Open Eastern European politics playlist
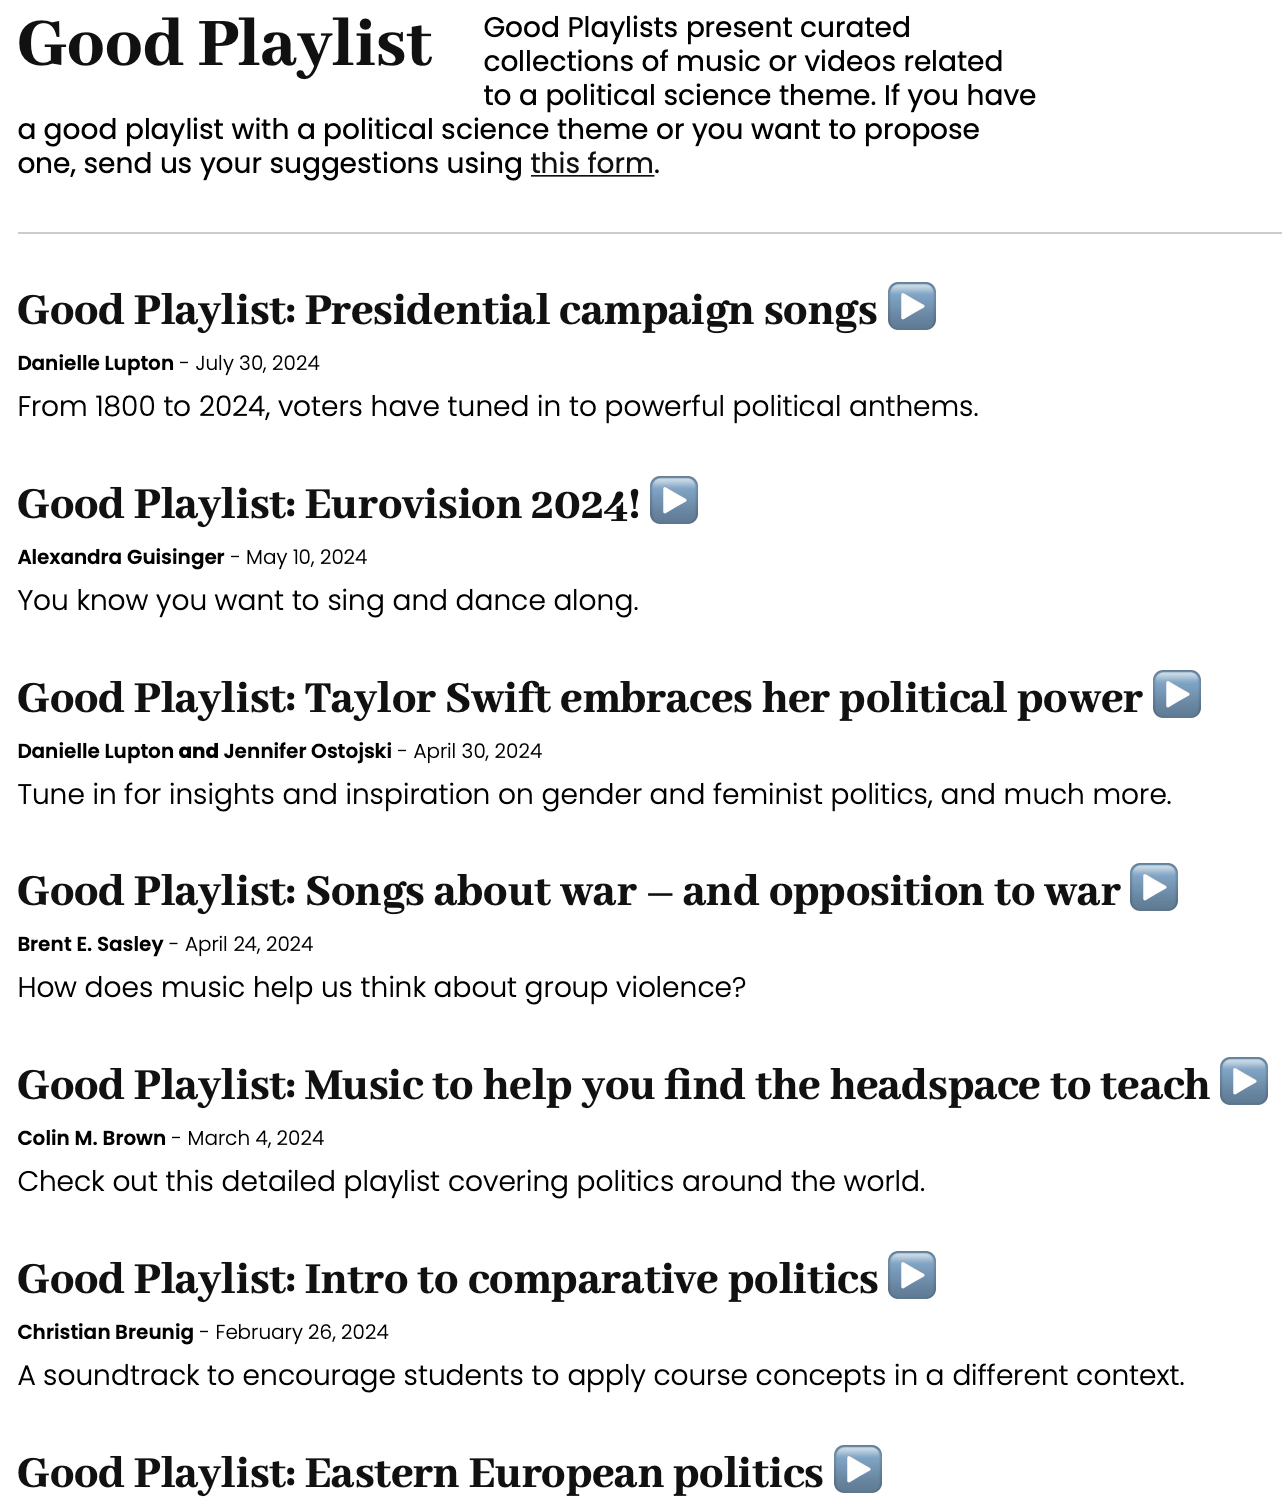The image size is (1282, 1504). pyautogui.click(x=419, y=1473)
